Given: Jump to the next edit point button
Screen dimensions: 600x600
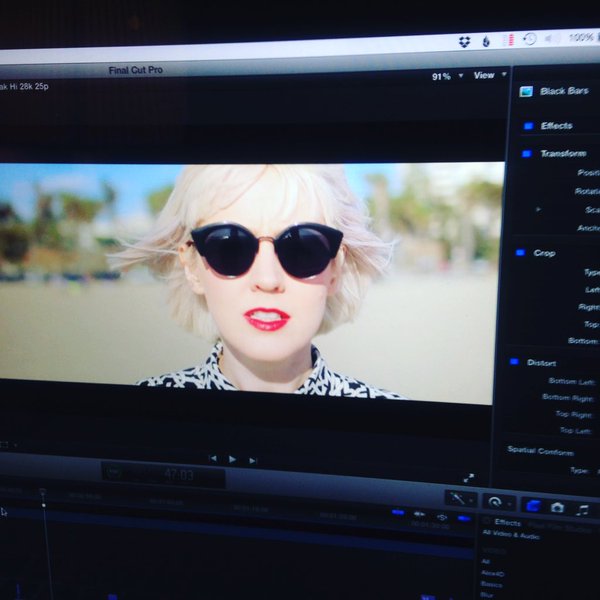Looking at the screenshot, I should (x=253, y=460).
